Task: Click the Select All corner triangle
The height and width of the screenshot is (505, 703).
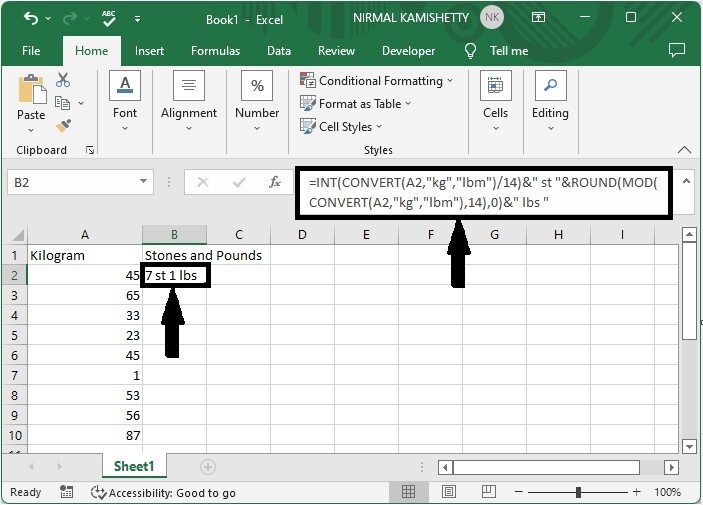Action: point(17,234)
